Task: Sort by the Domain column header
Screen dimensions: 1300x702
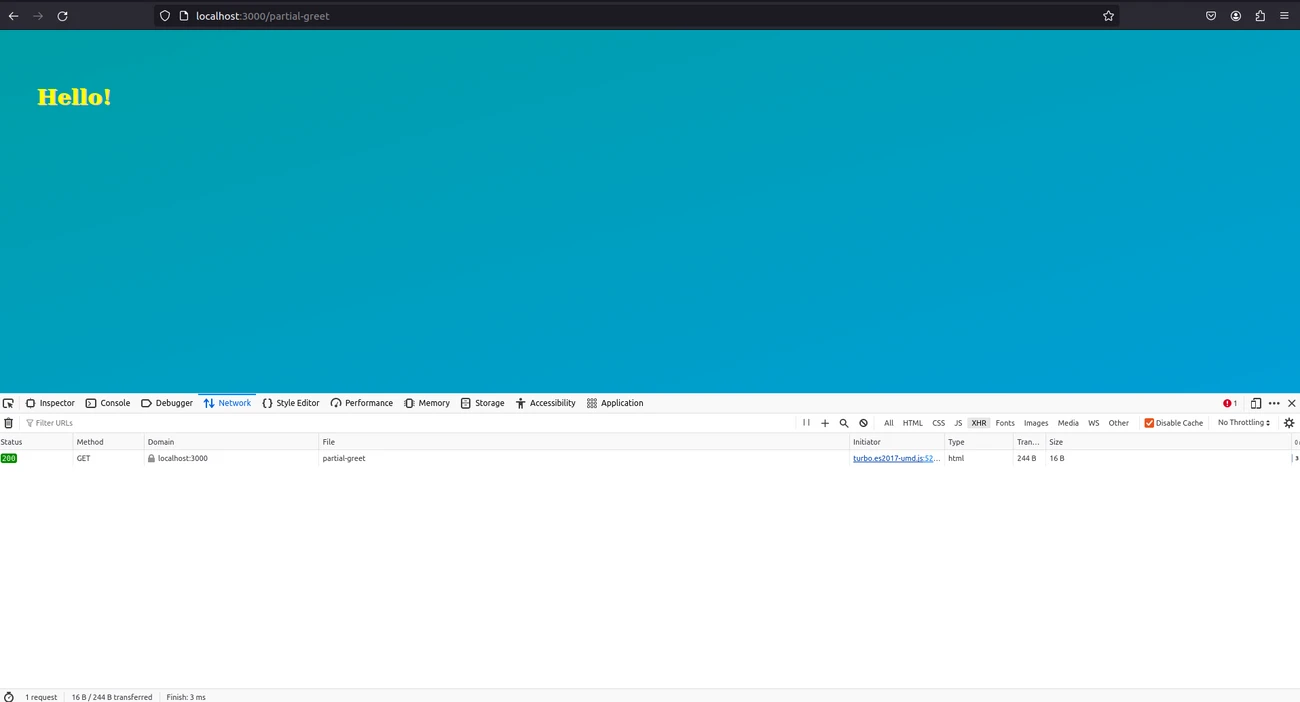Action: 231,442
